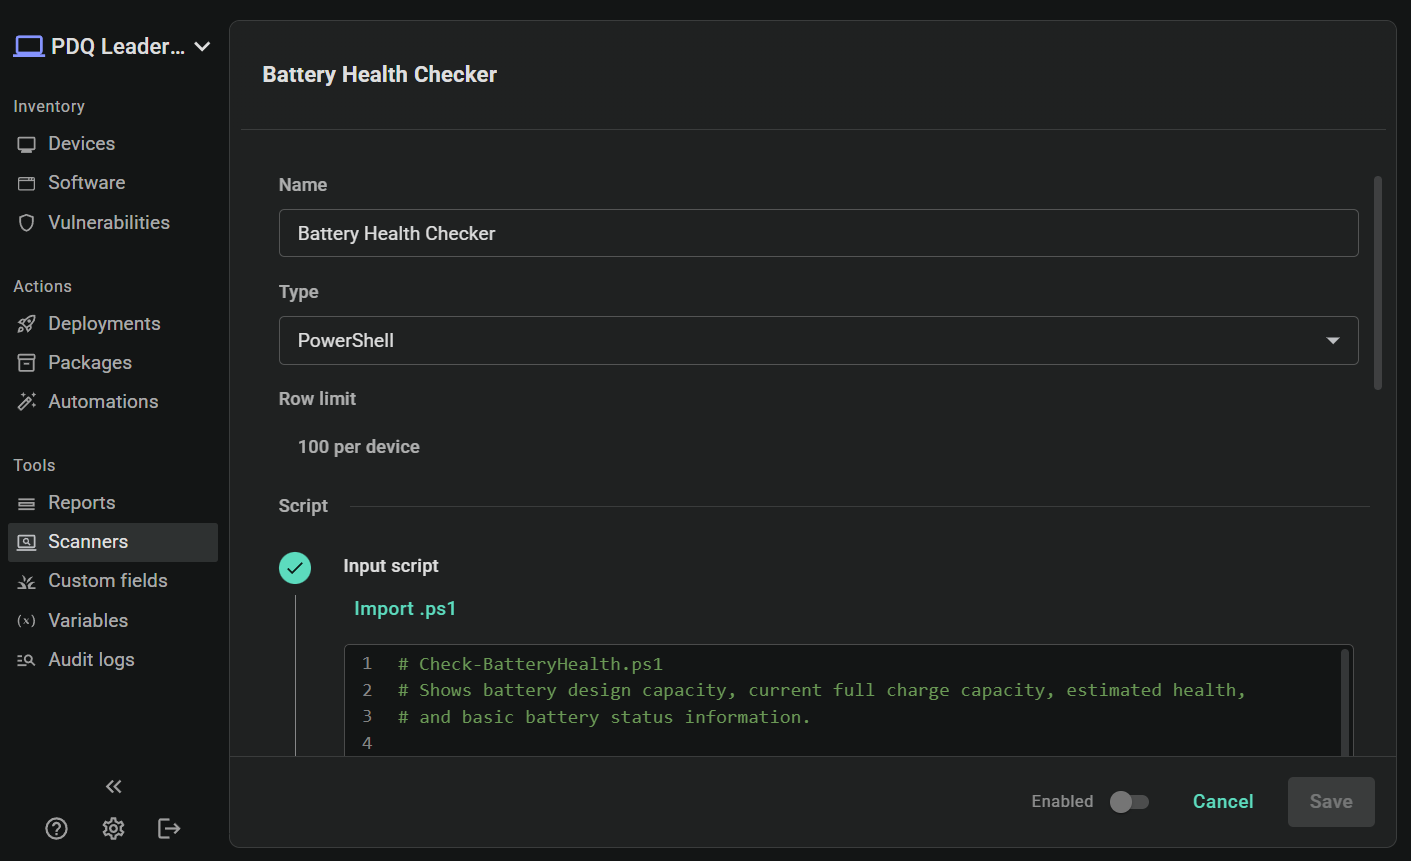Click the Custom fields icon
1411x861 pixels.
[x=27, y=581]
